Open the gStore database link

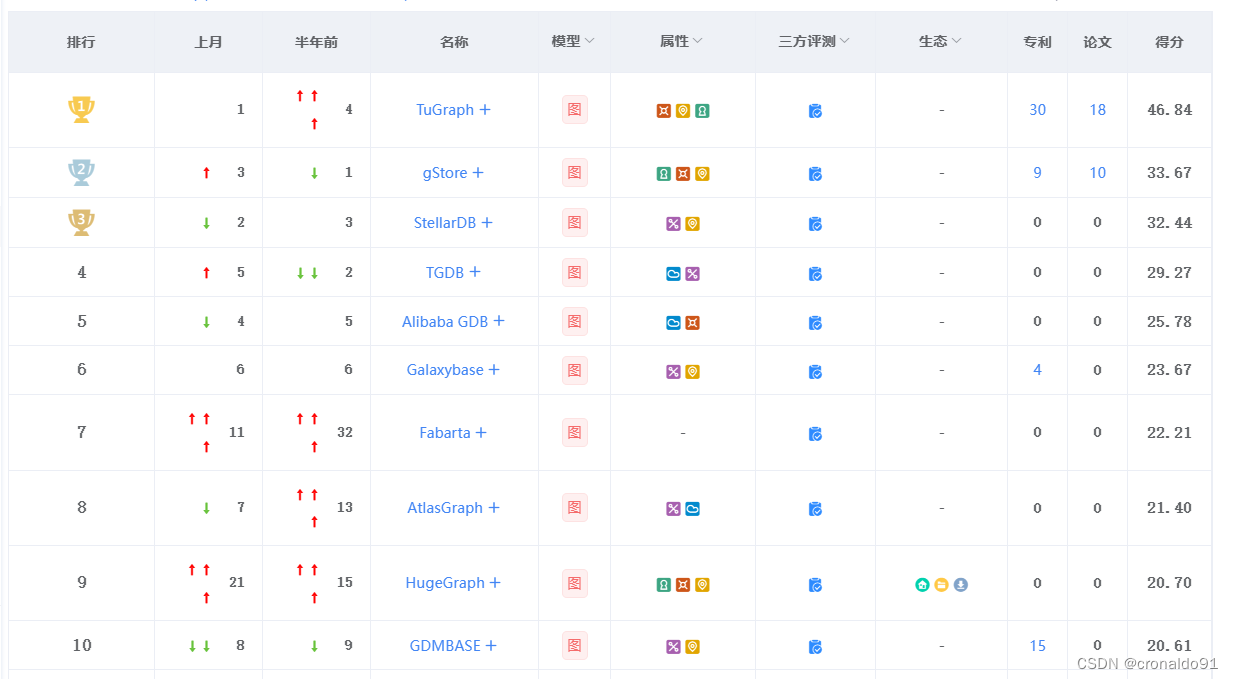[445, 173]
